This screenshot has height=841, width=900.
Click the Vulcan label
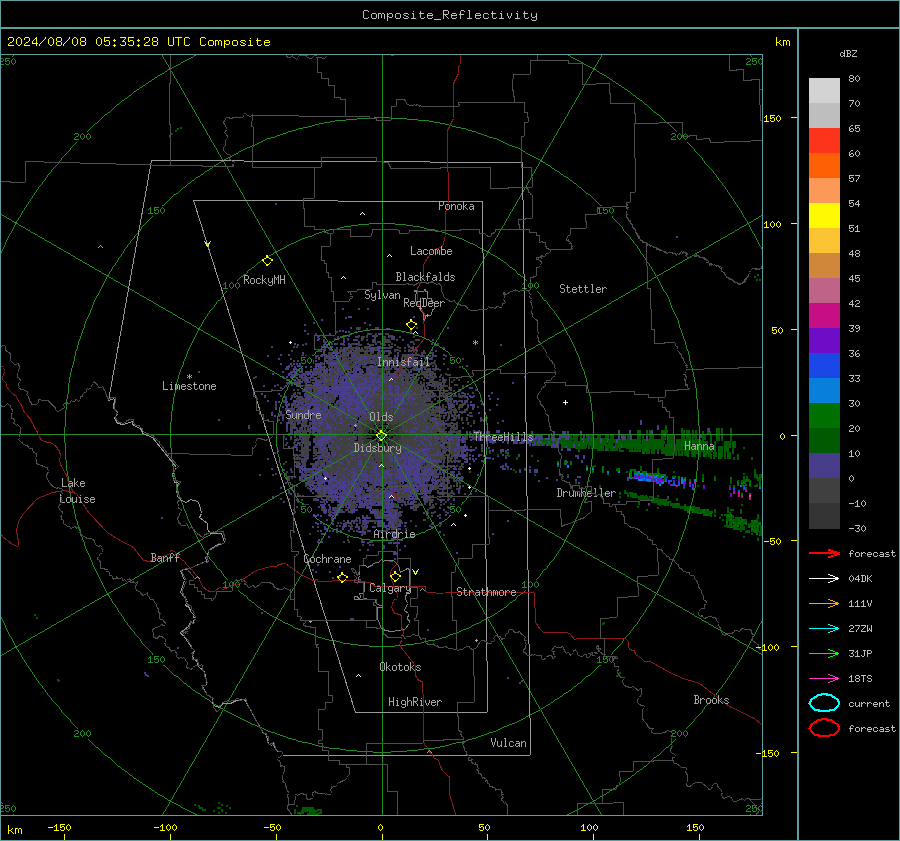point(509,743)
